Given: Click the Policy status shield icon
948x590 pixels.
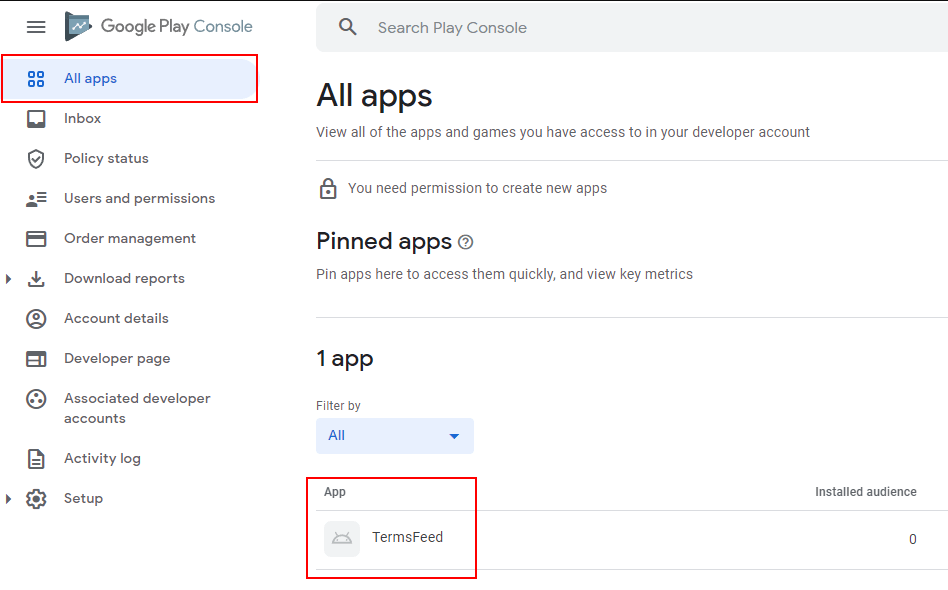Looking at the screenshot, I should tap(36, 159).
